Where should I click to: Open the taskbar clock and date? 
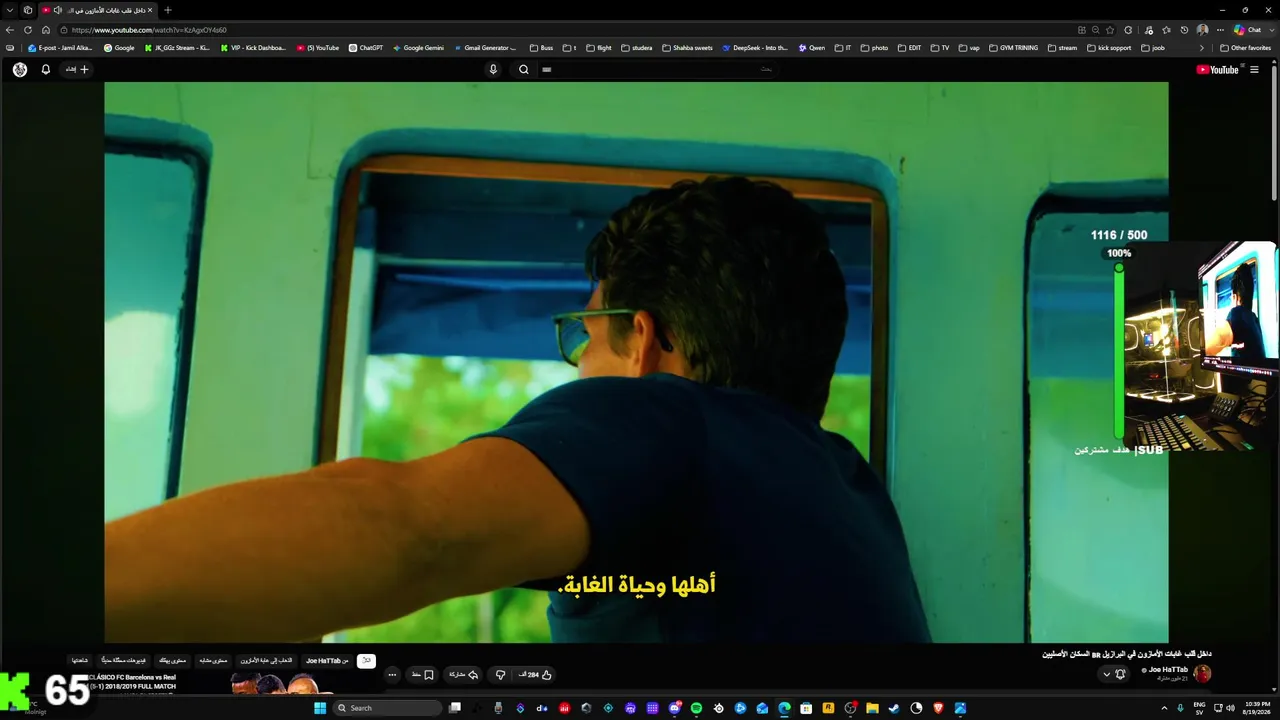1257,708
